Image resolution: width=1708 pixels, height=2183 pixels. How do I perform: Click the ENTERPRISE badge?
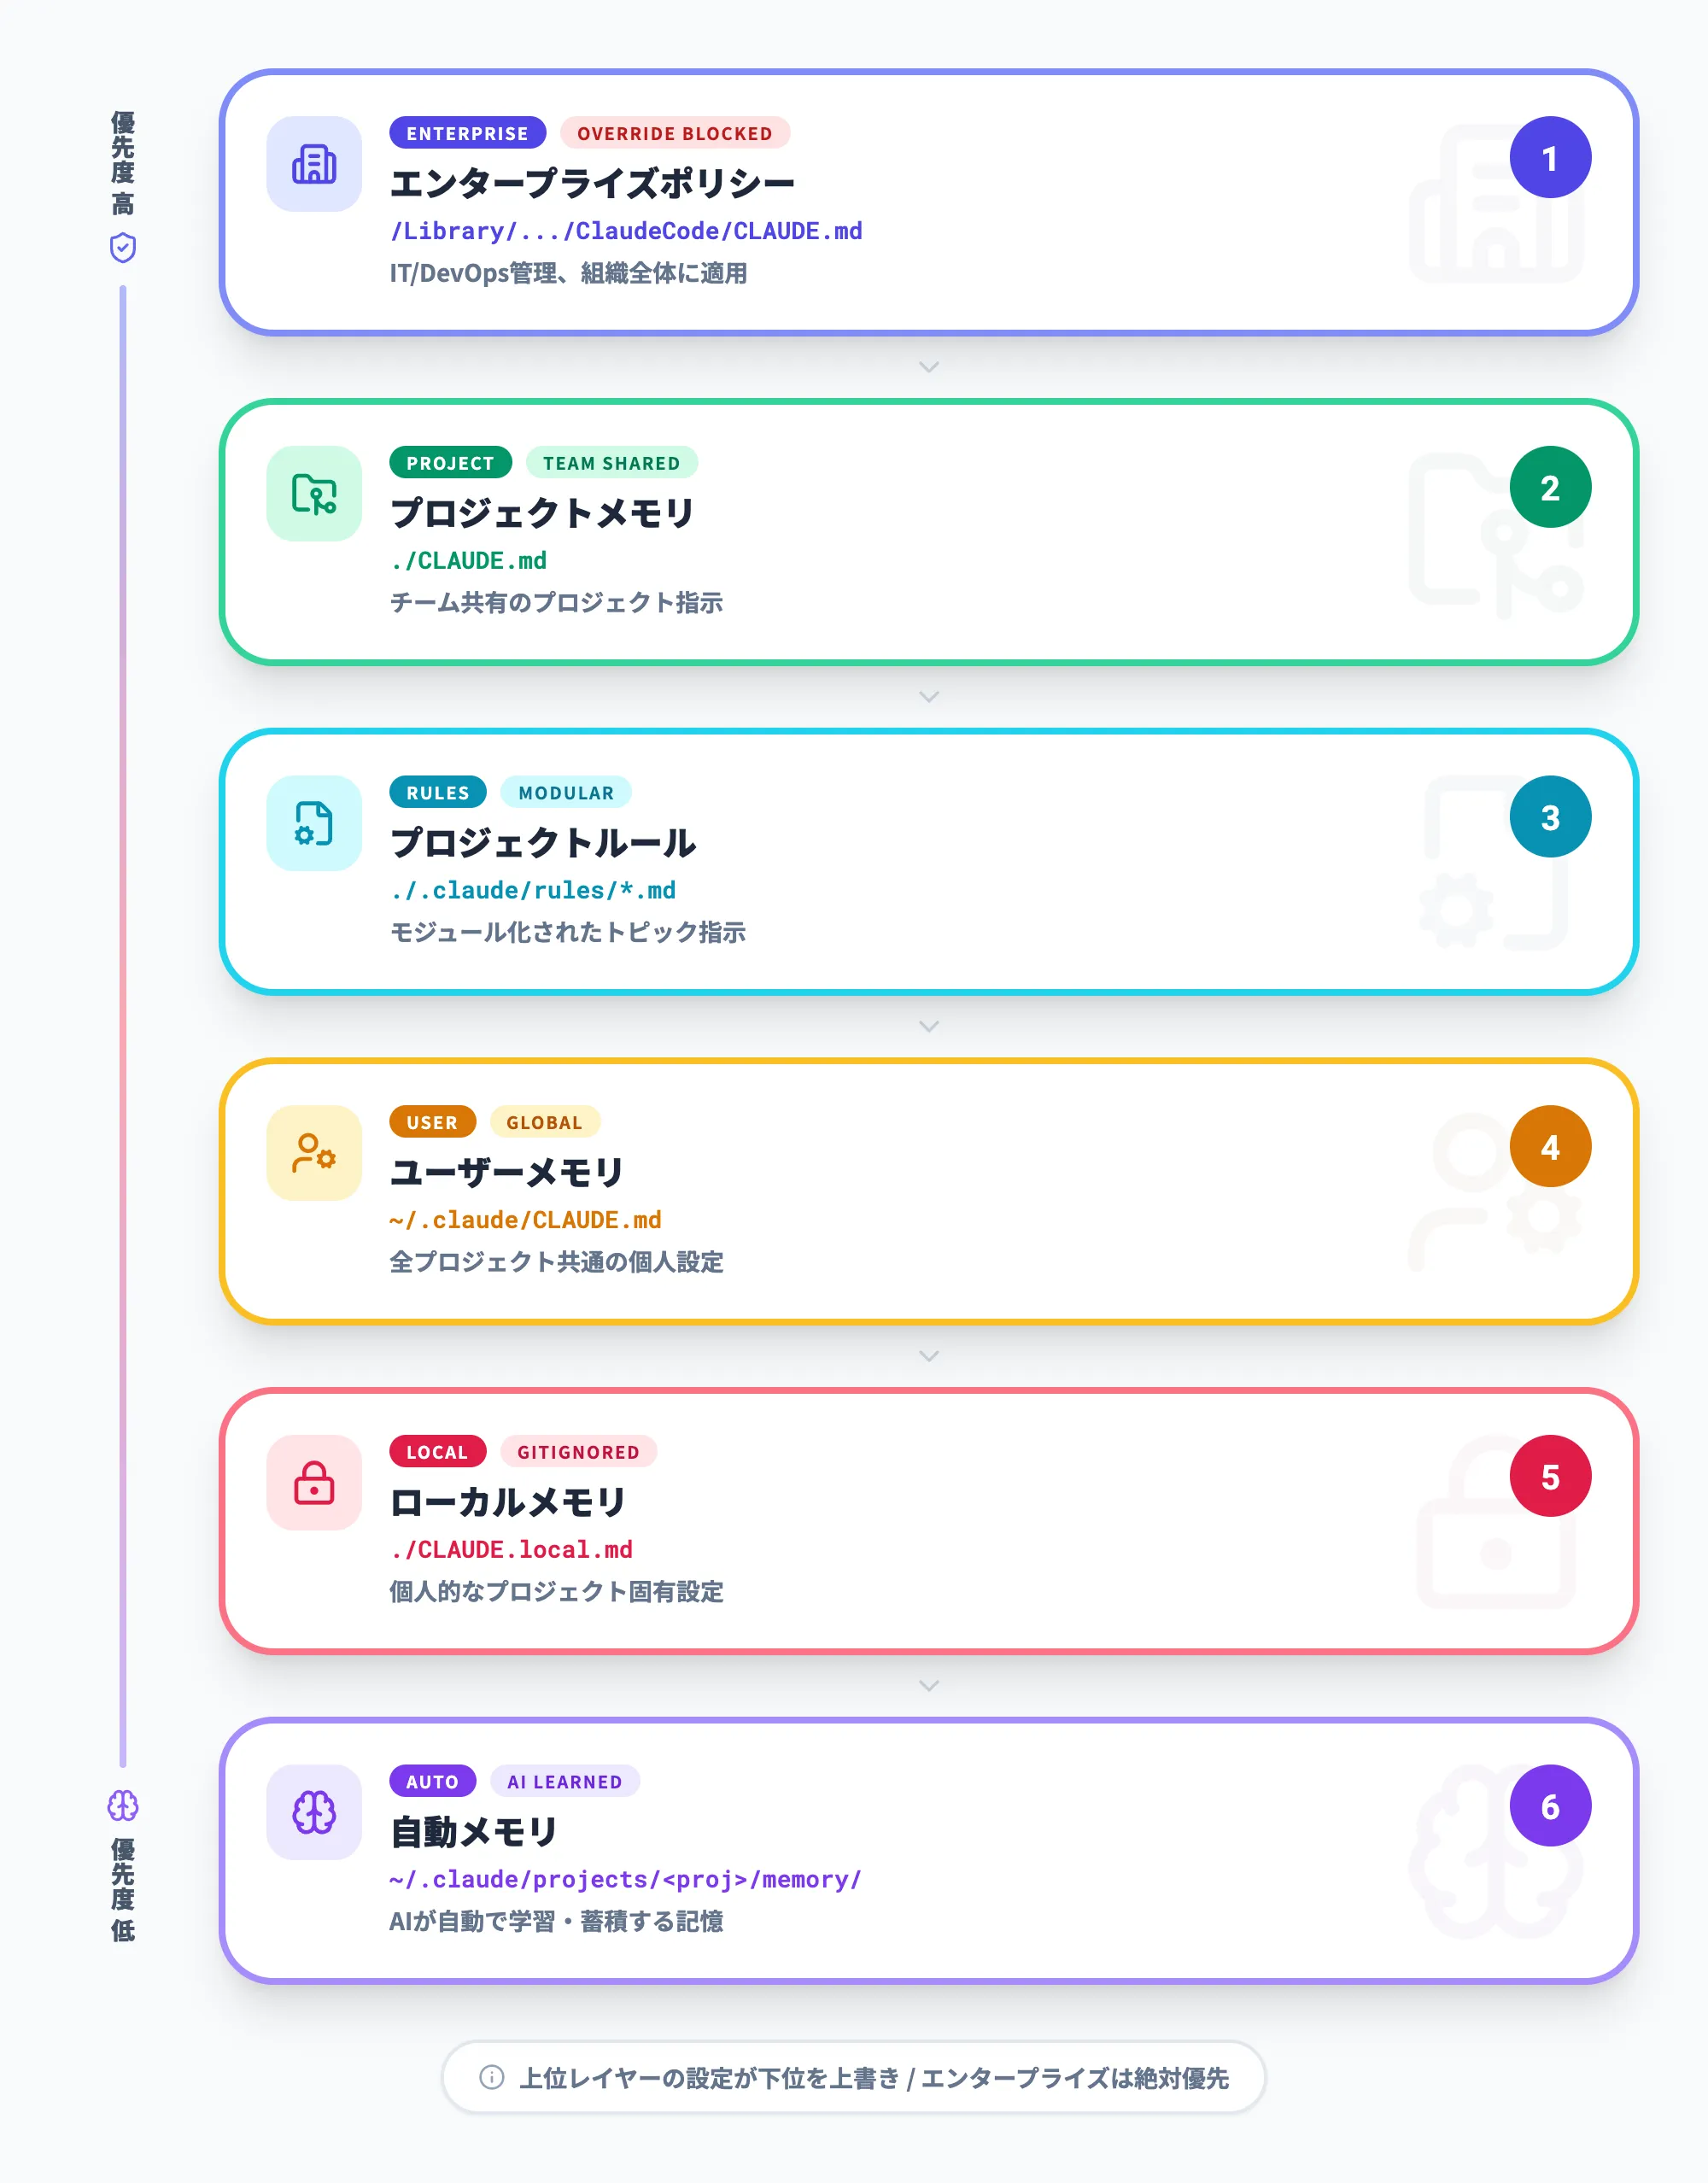click(x=467, y=133)
